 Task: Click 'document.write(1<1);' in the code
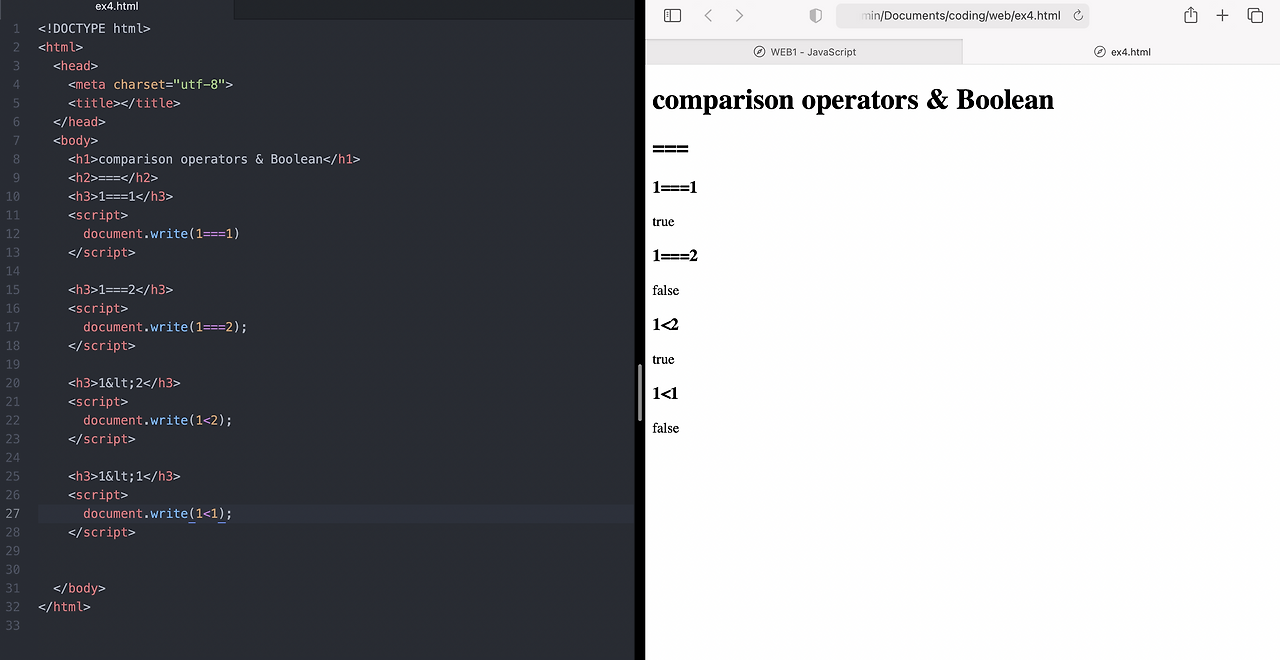tap(157, 514)
